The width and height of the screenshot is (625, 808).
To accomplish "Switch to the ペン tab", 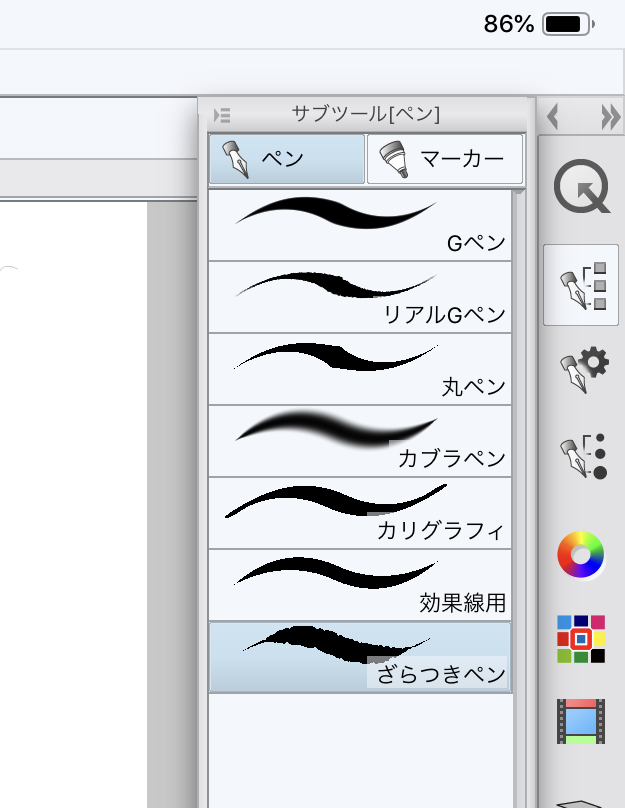I will point(286,160).
